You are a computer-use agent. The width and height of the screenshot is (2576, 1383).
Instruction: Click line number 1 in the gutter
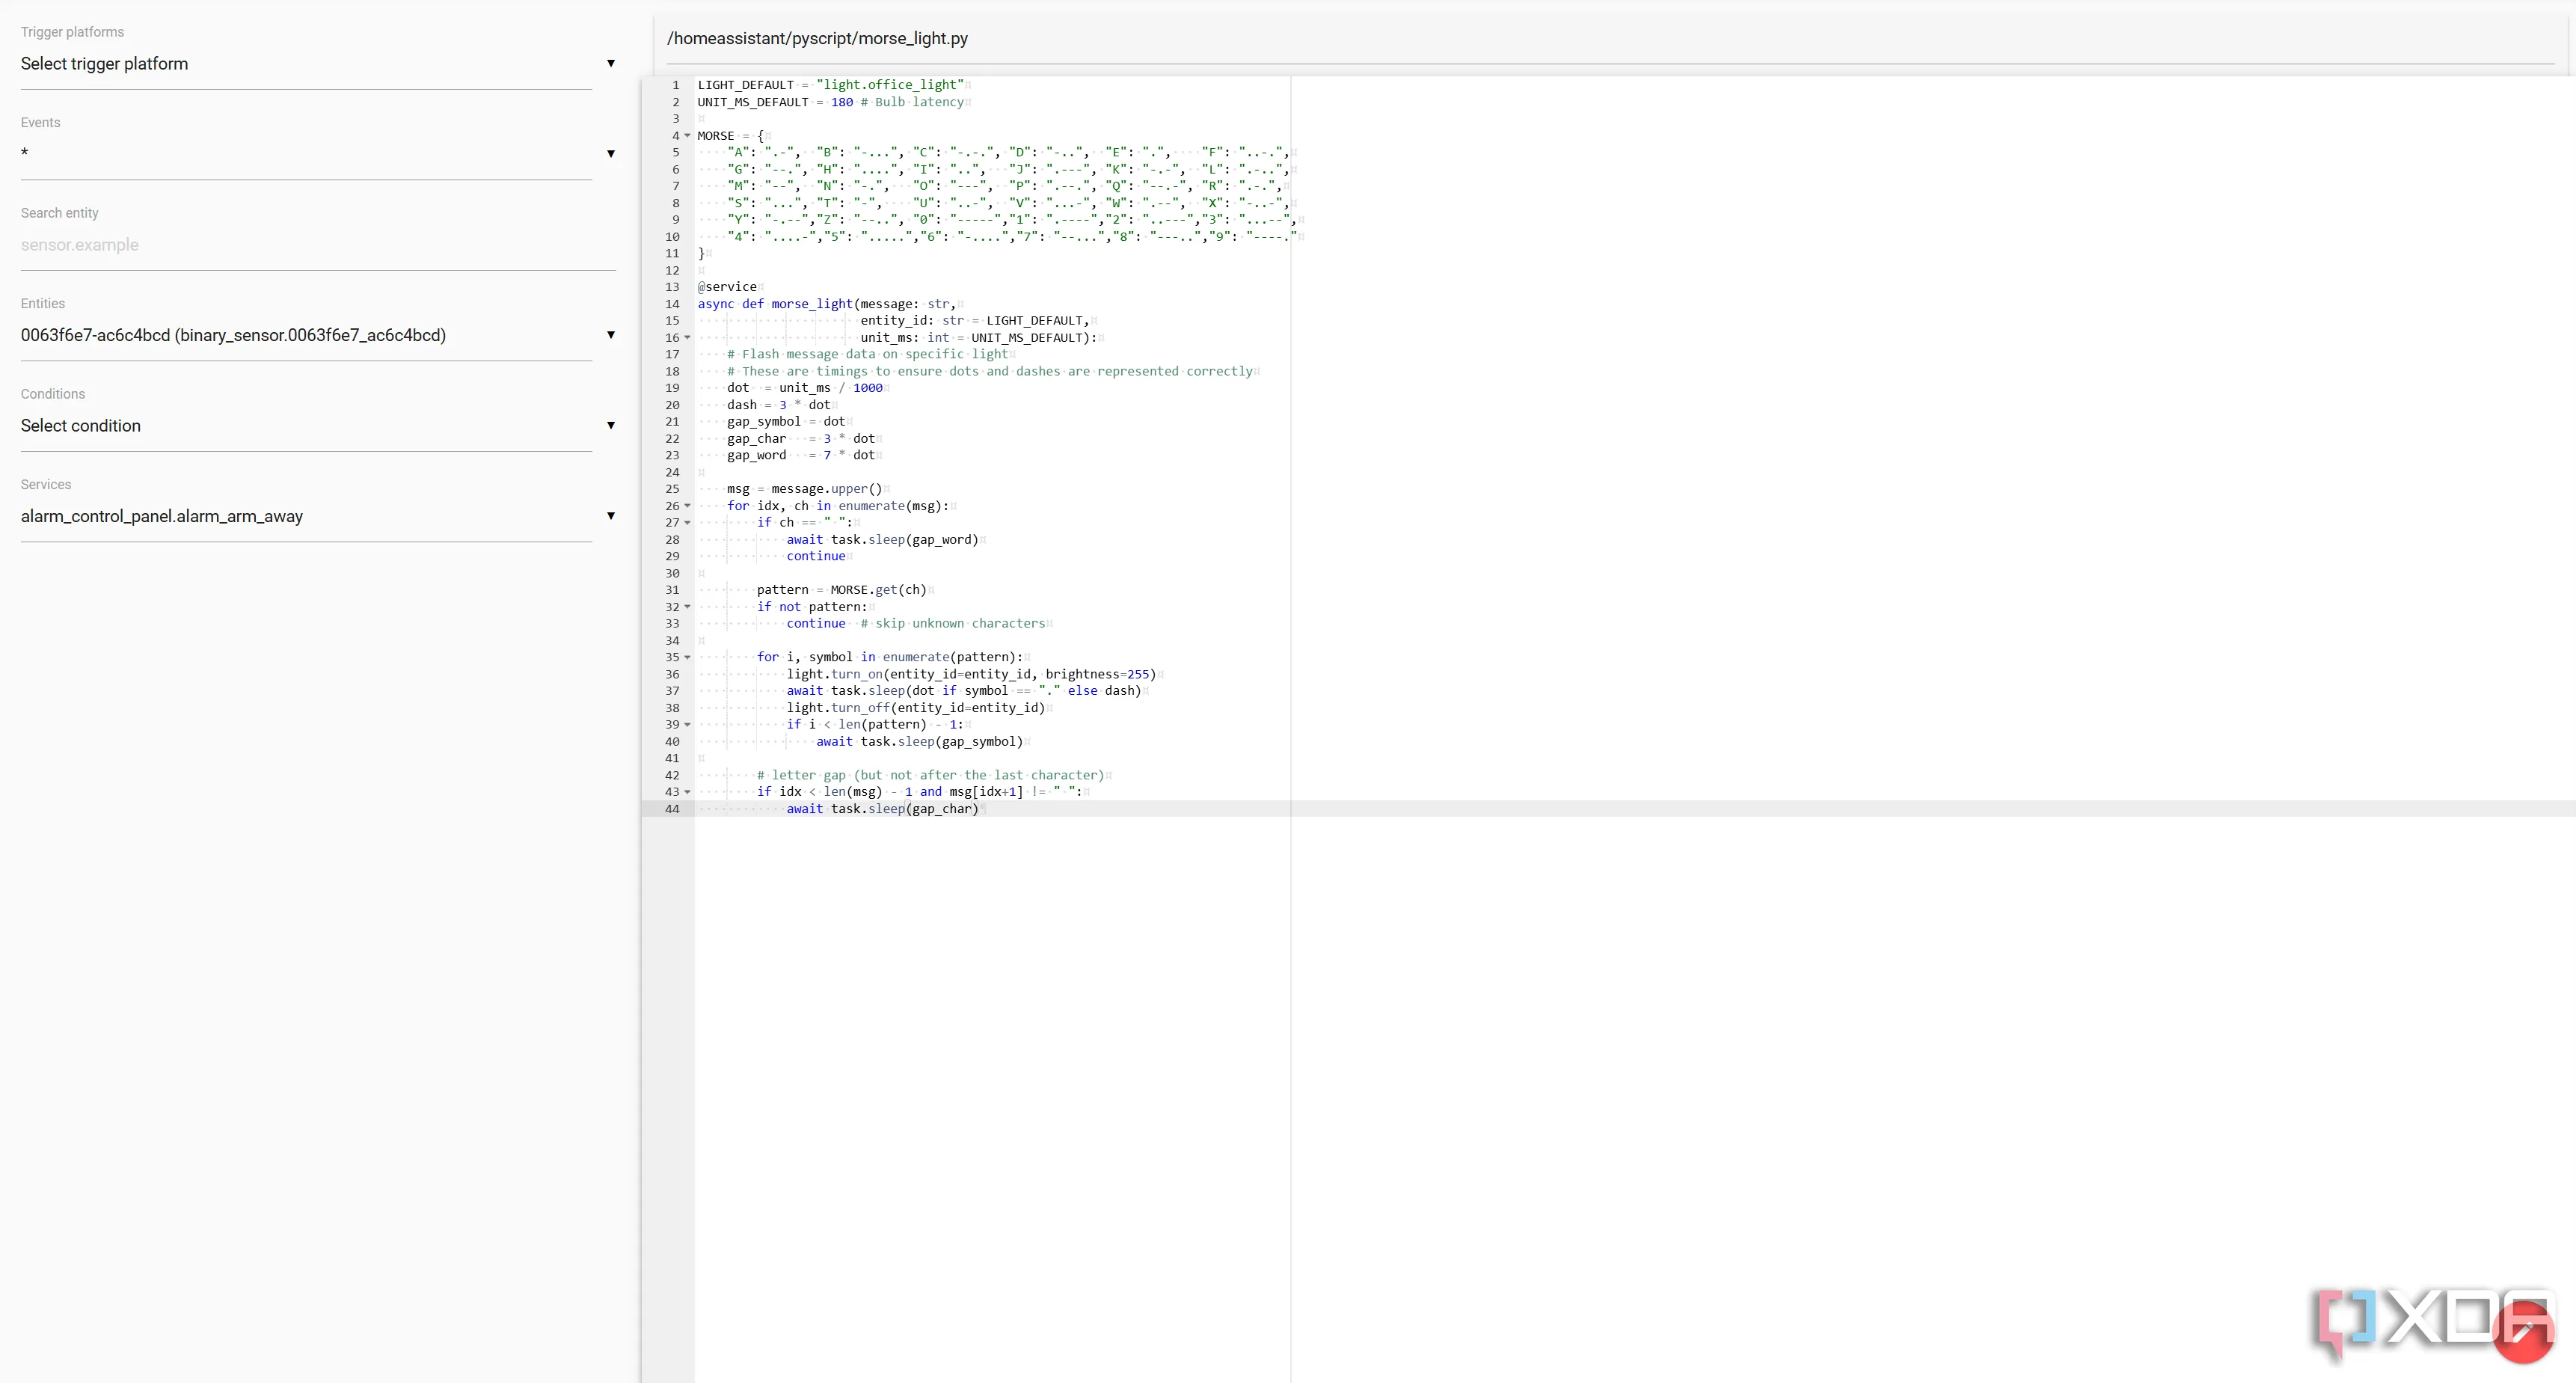675,85
